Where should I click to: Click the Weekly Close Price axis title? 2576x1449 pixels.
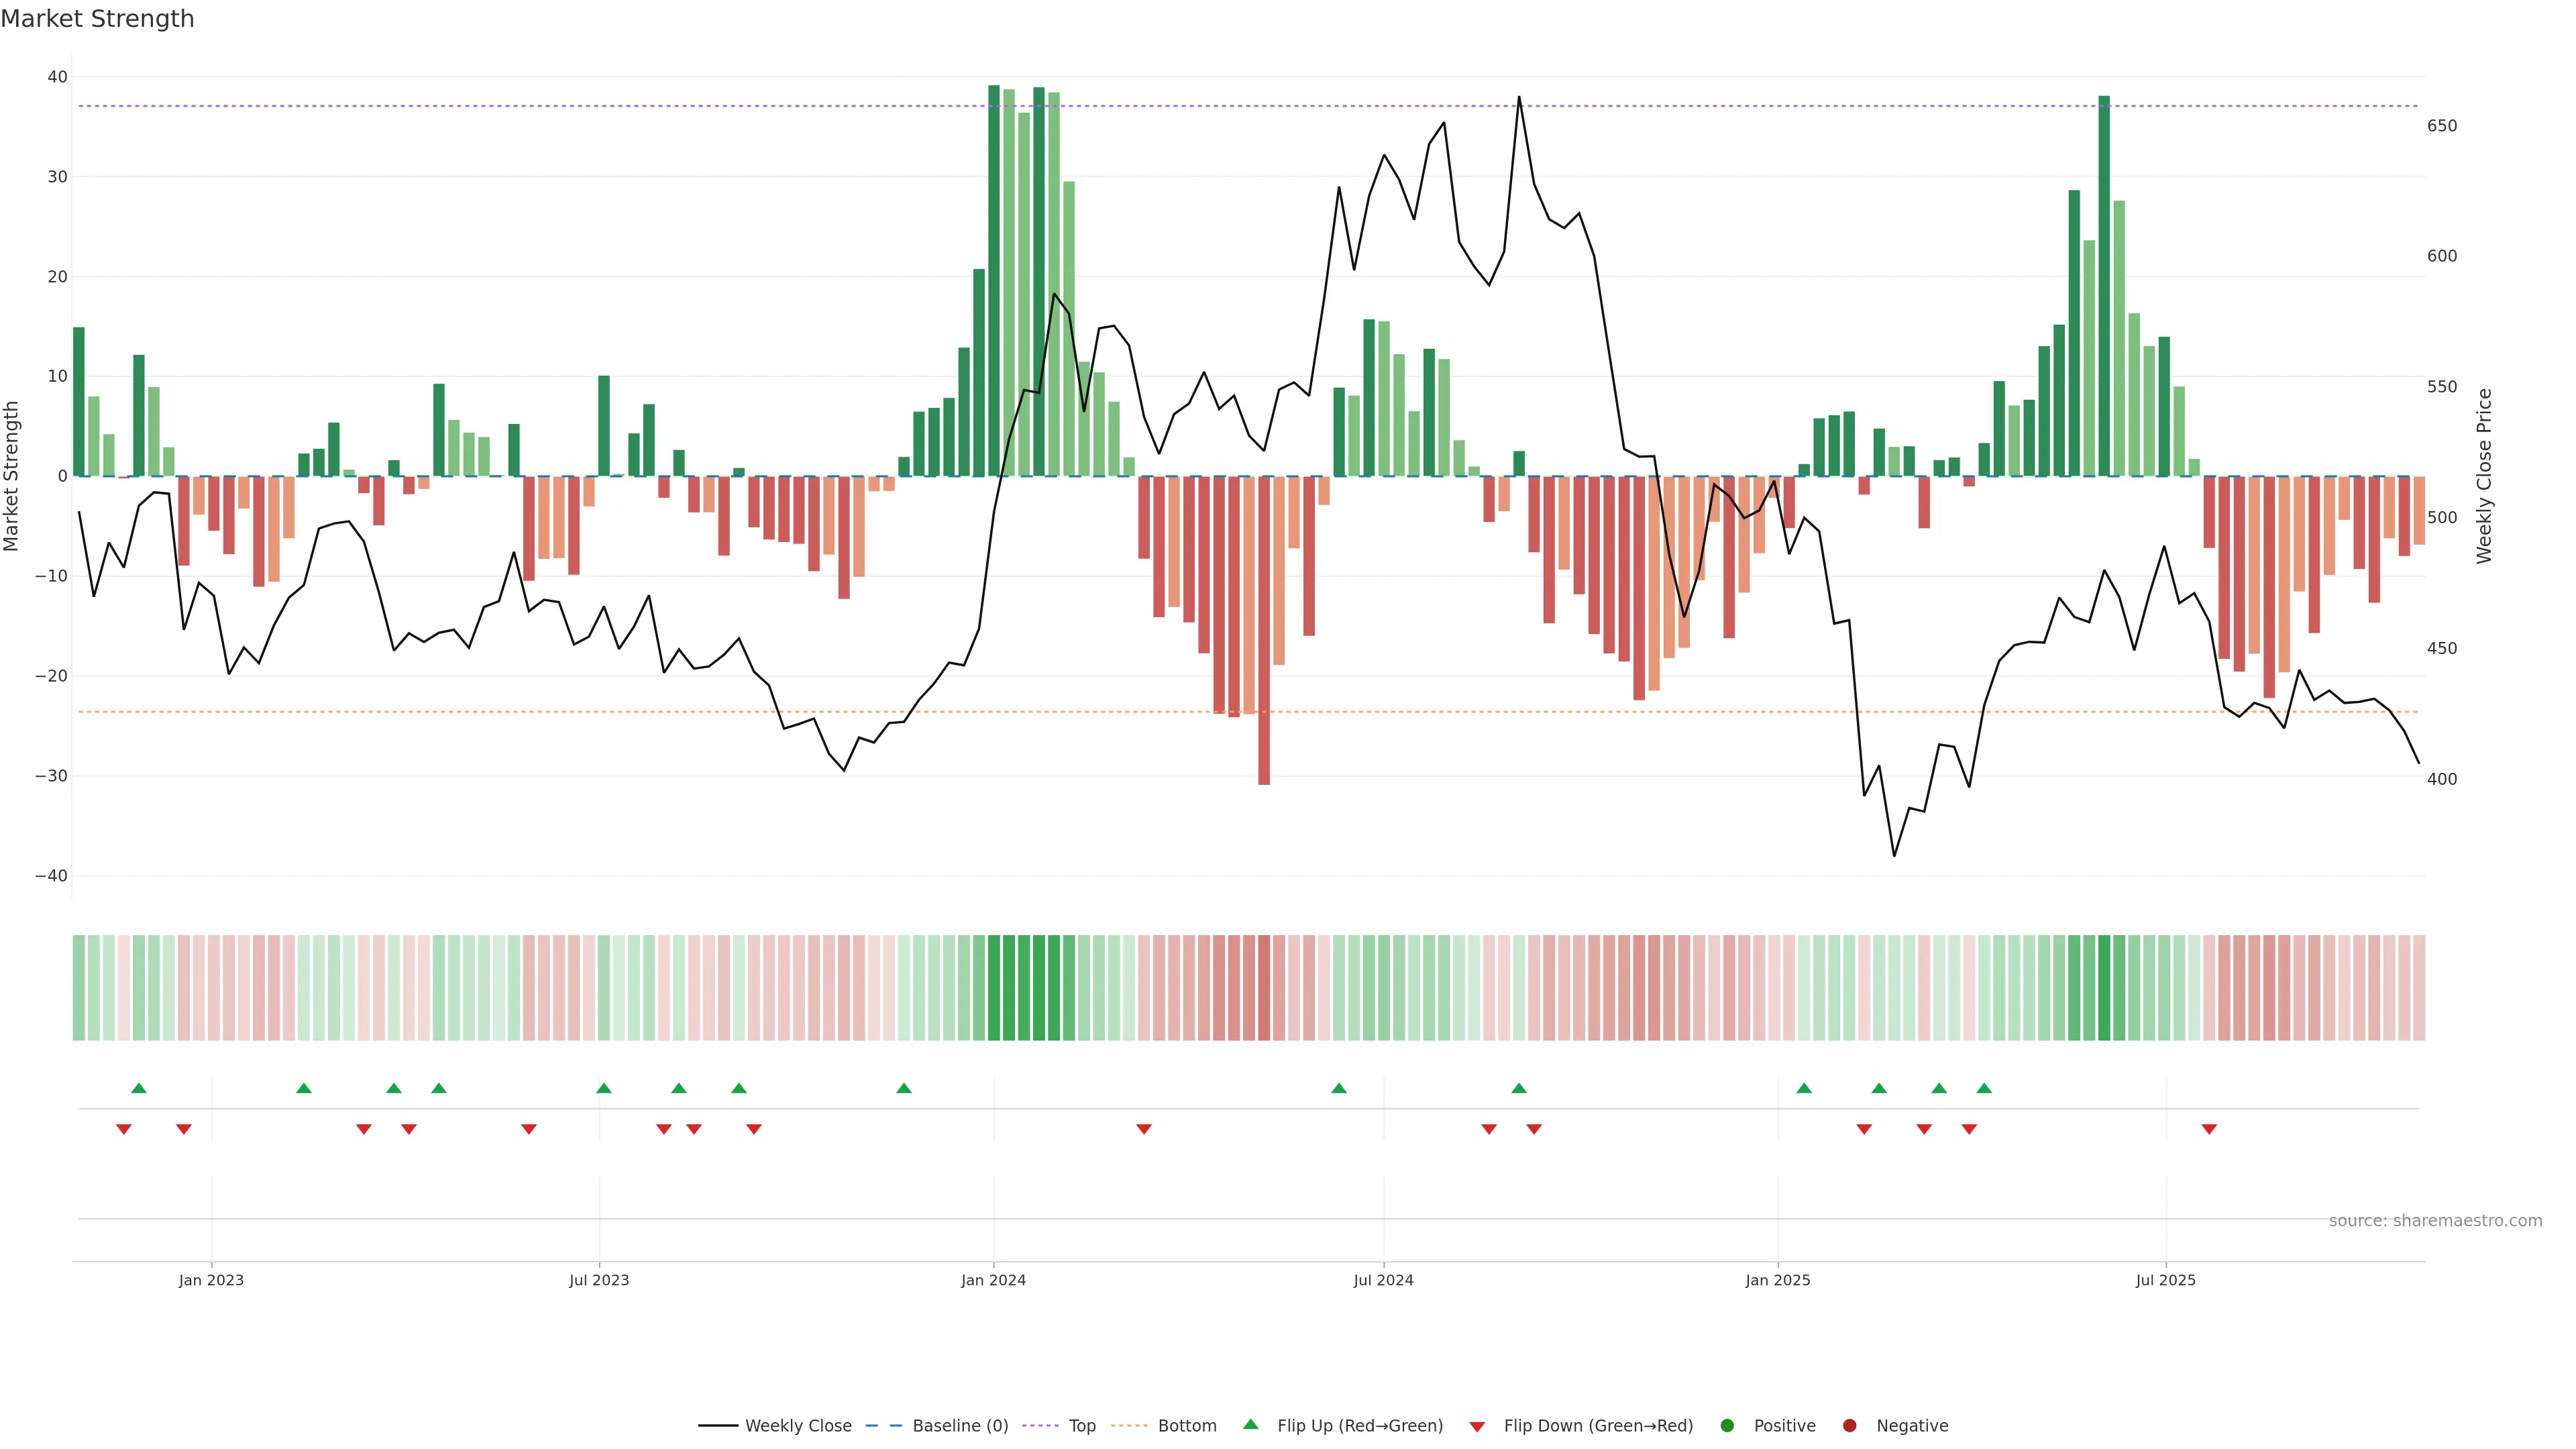tap(2484, 476)
